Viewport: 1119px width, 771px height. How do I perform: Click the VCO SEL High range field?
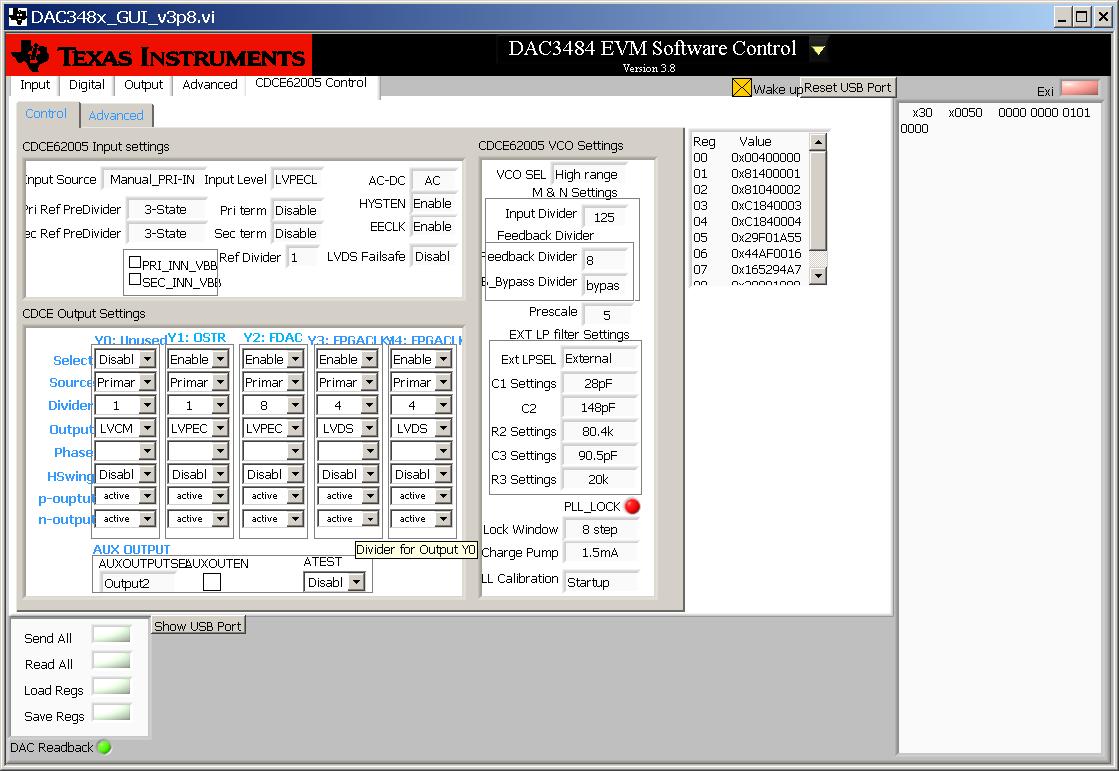587,174
